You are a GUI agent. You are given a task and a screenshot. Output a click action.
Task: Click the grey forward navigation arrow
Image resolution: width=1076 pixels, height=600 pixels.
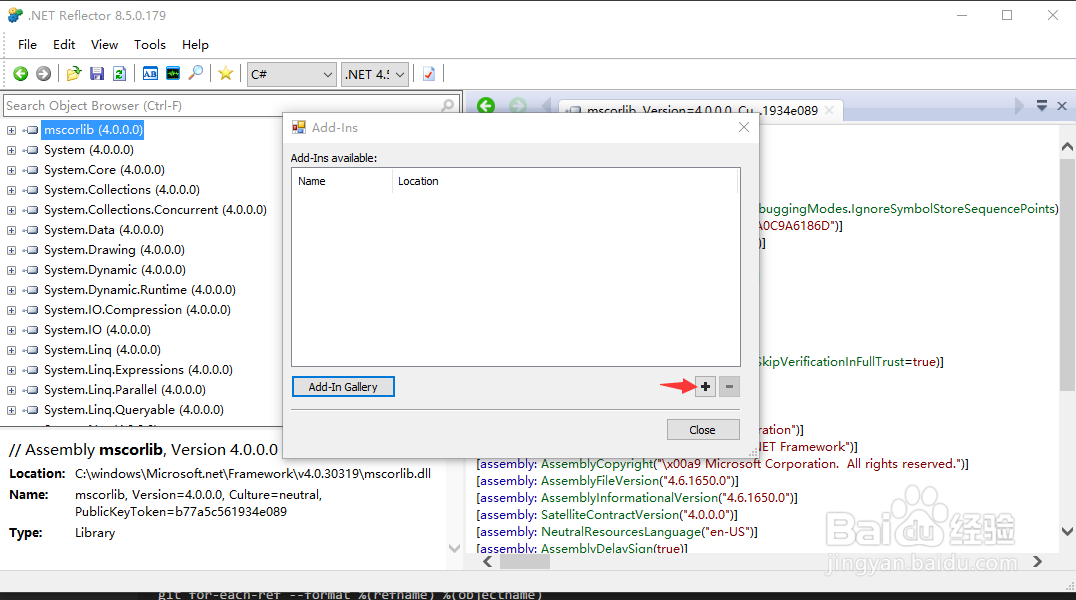(x=43, y=73)
